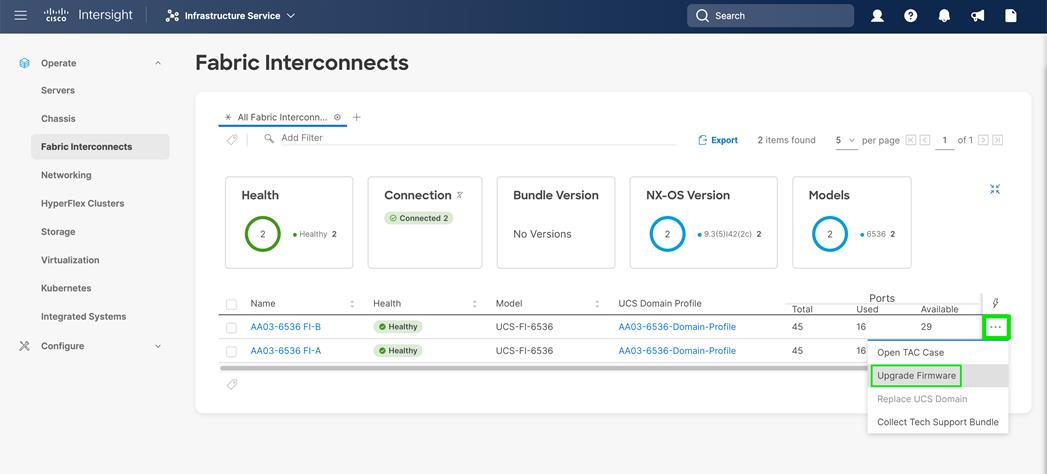Select Upgrade Firmware from the menu
This screenshot has width=1047, height=474.
[x=937, y=376]
